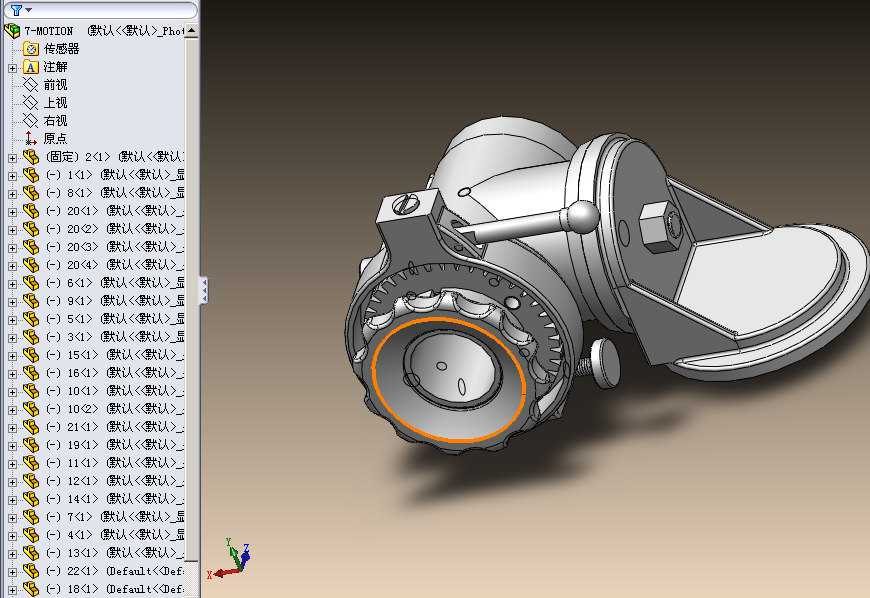The image size is (870, 598).
Task: Open the filter options dropdown arrow
Action: (28, 10)
